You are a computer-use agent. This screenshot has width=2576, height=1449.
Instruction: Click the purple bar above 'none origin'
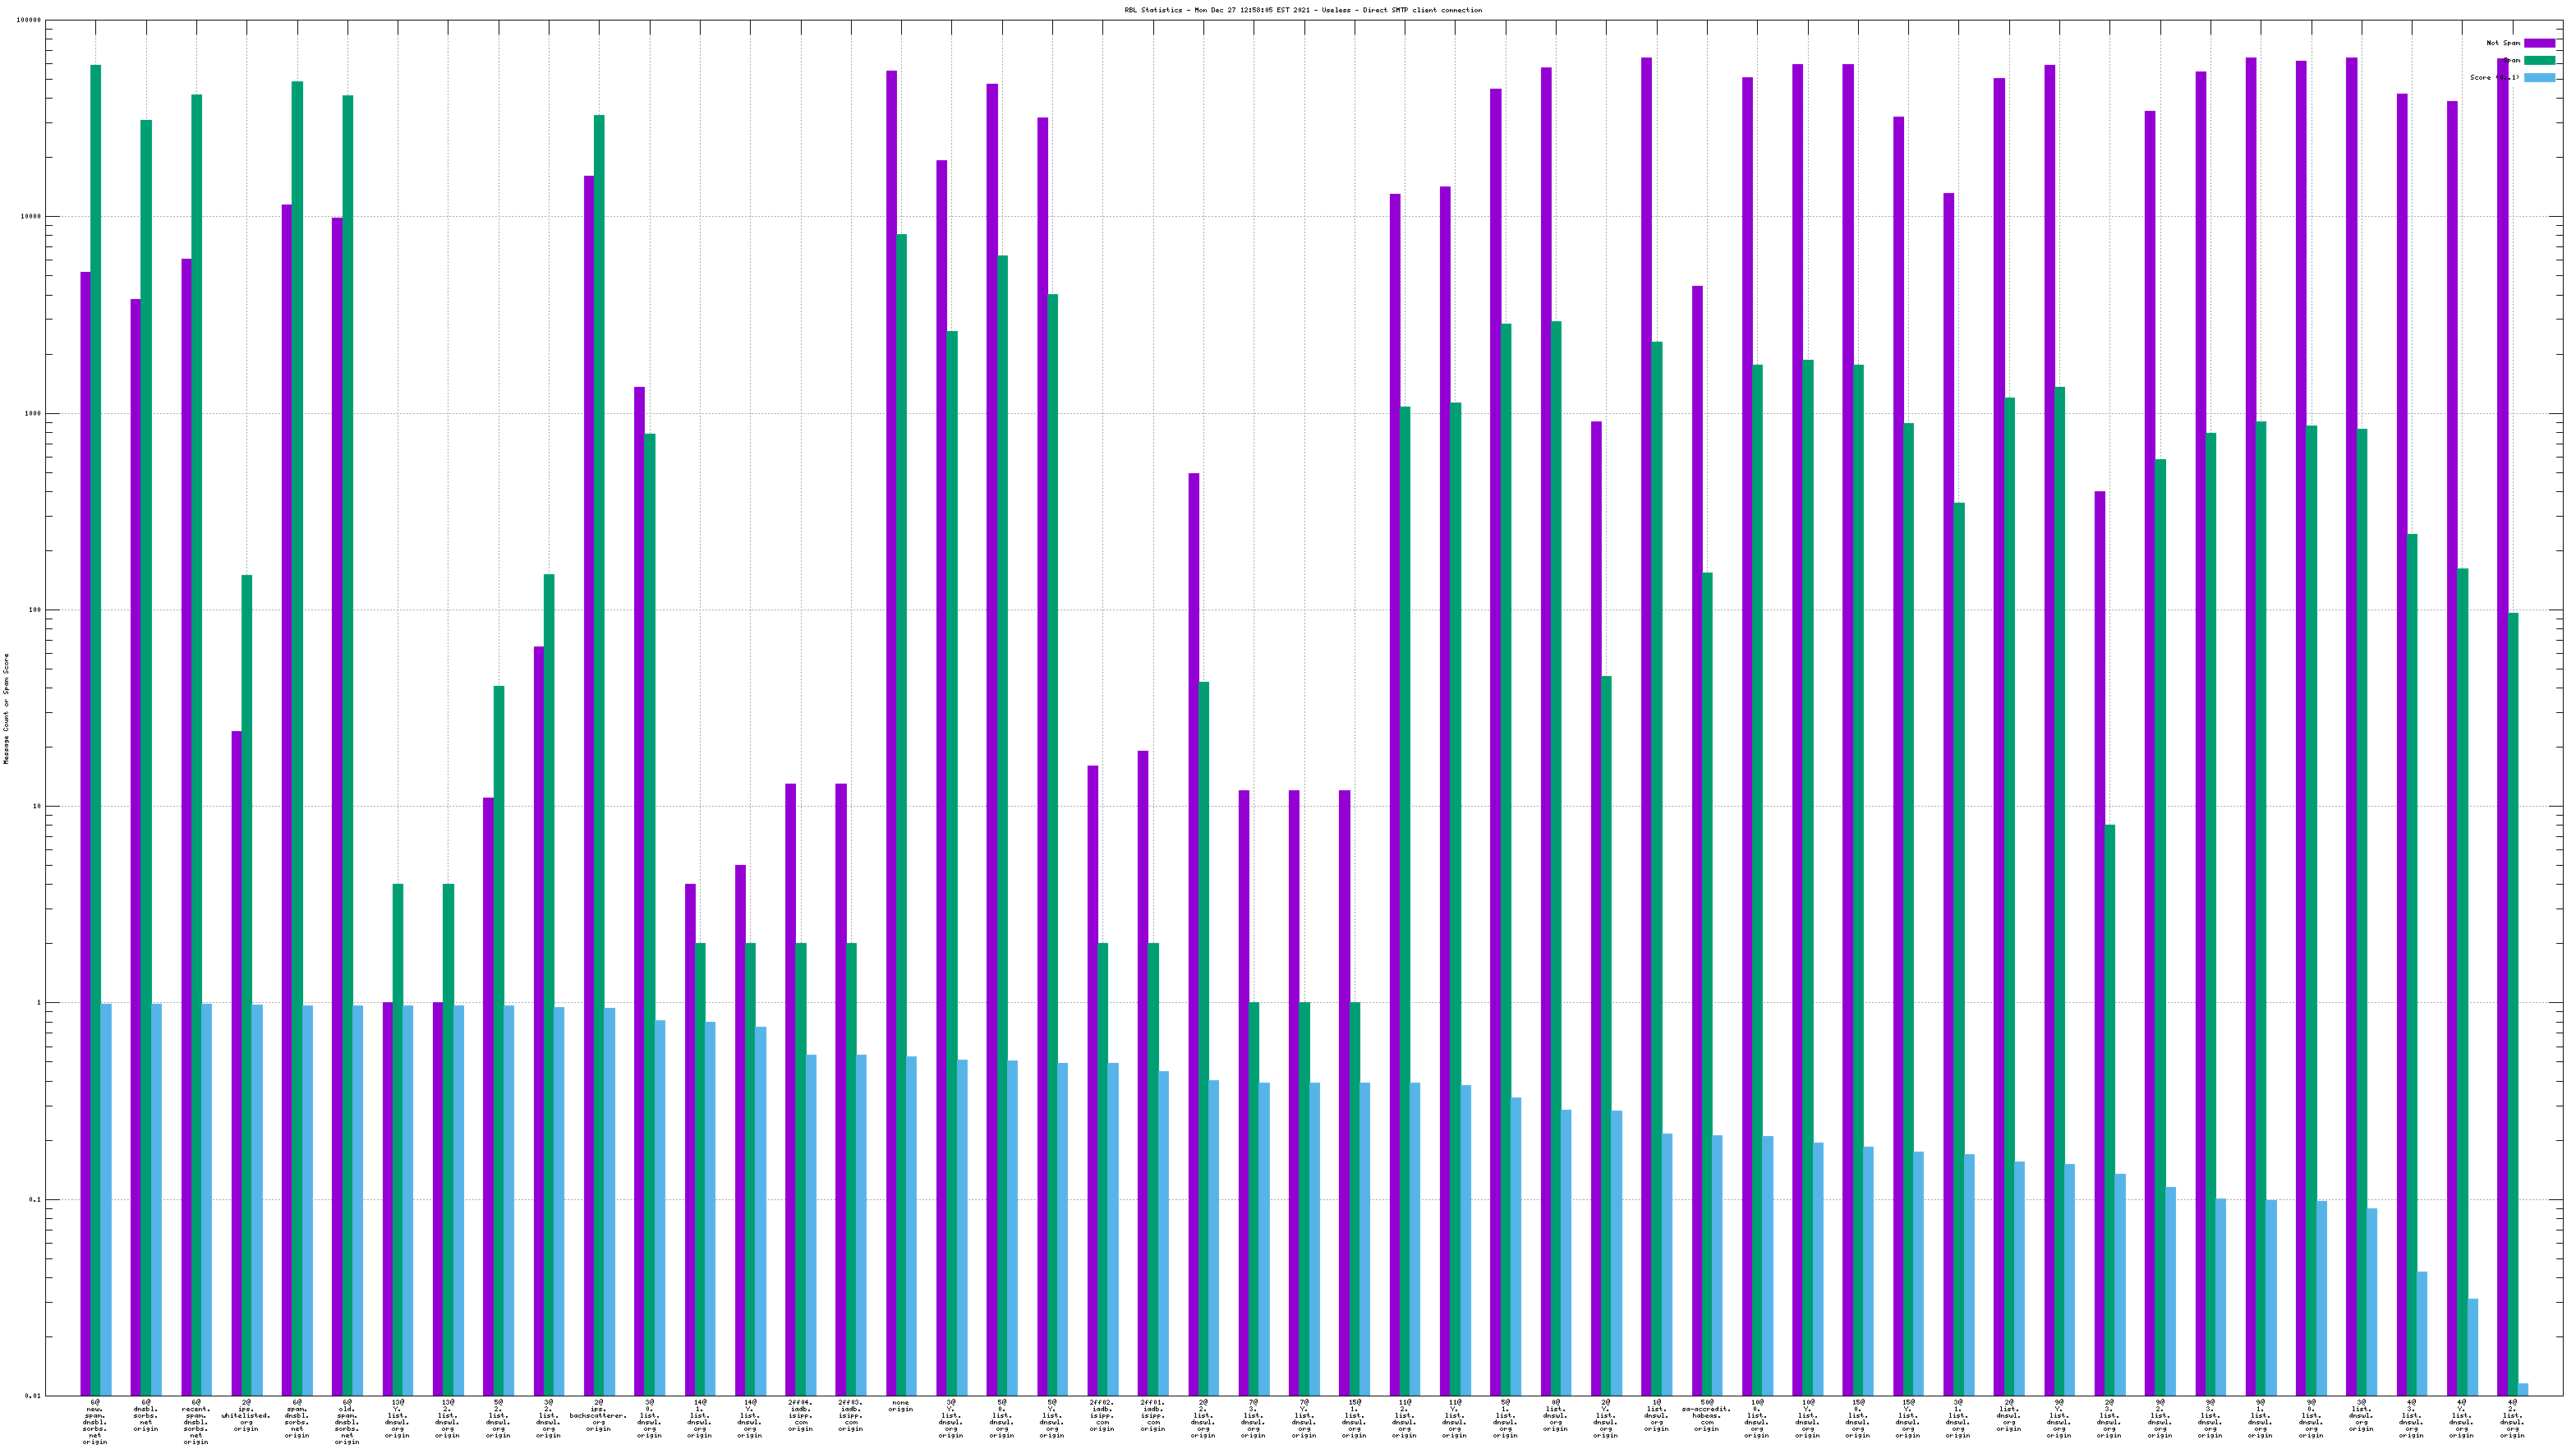pyautogui.click(x=891, y=700)
